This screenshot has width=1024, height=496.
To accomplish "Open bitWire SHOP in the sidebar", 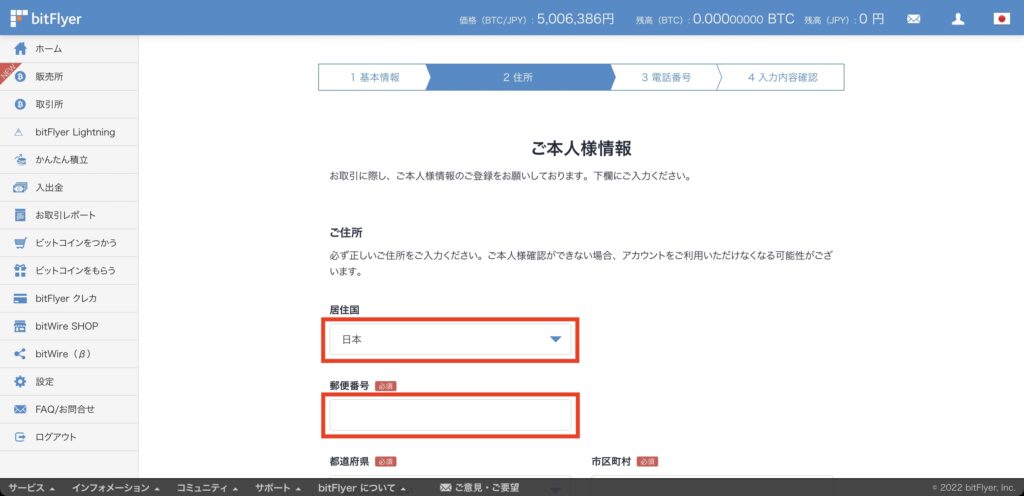I will pos(69,326).
